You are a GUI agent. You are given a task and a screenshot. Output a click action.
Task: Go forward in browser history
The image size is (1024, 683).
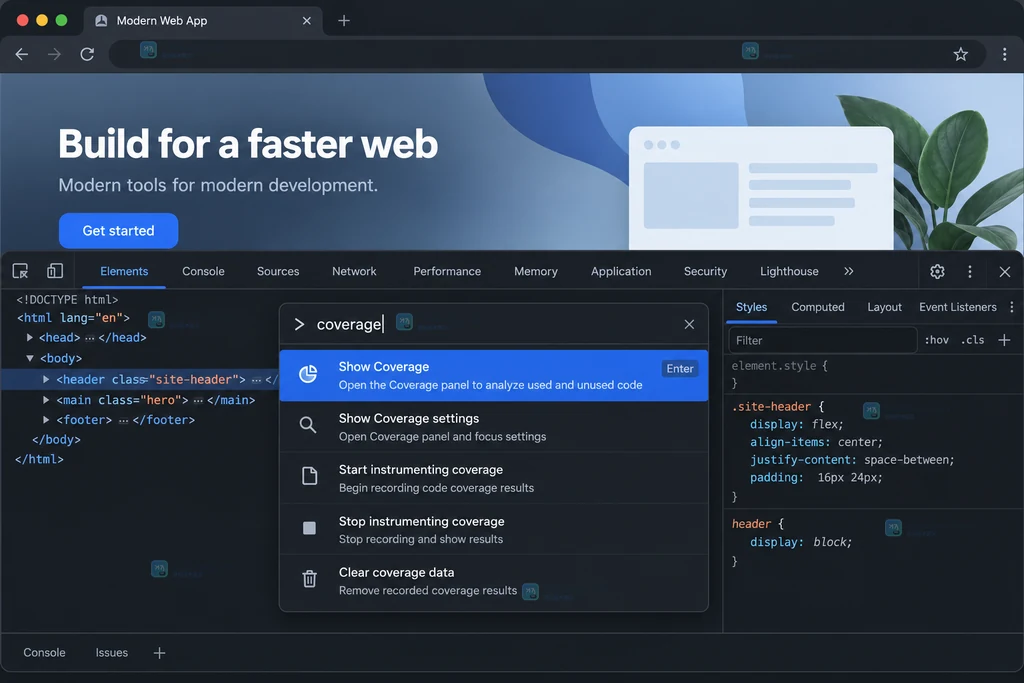click(54, 54)
